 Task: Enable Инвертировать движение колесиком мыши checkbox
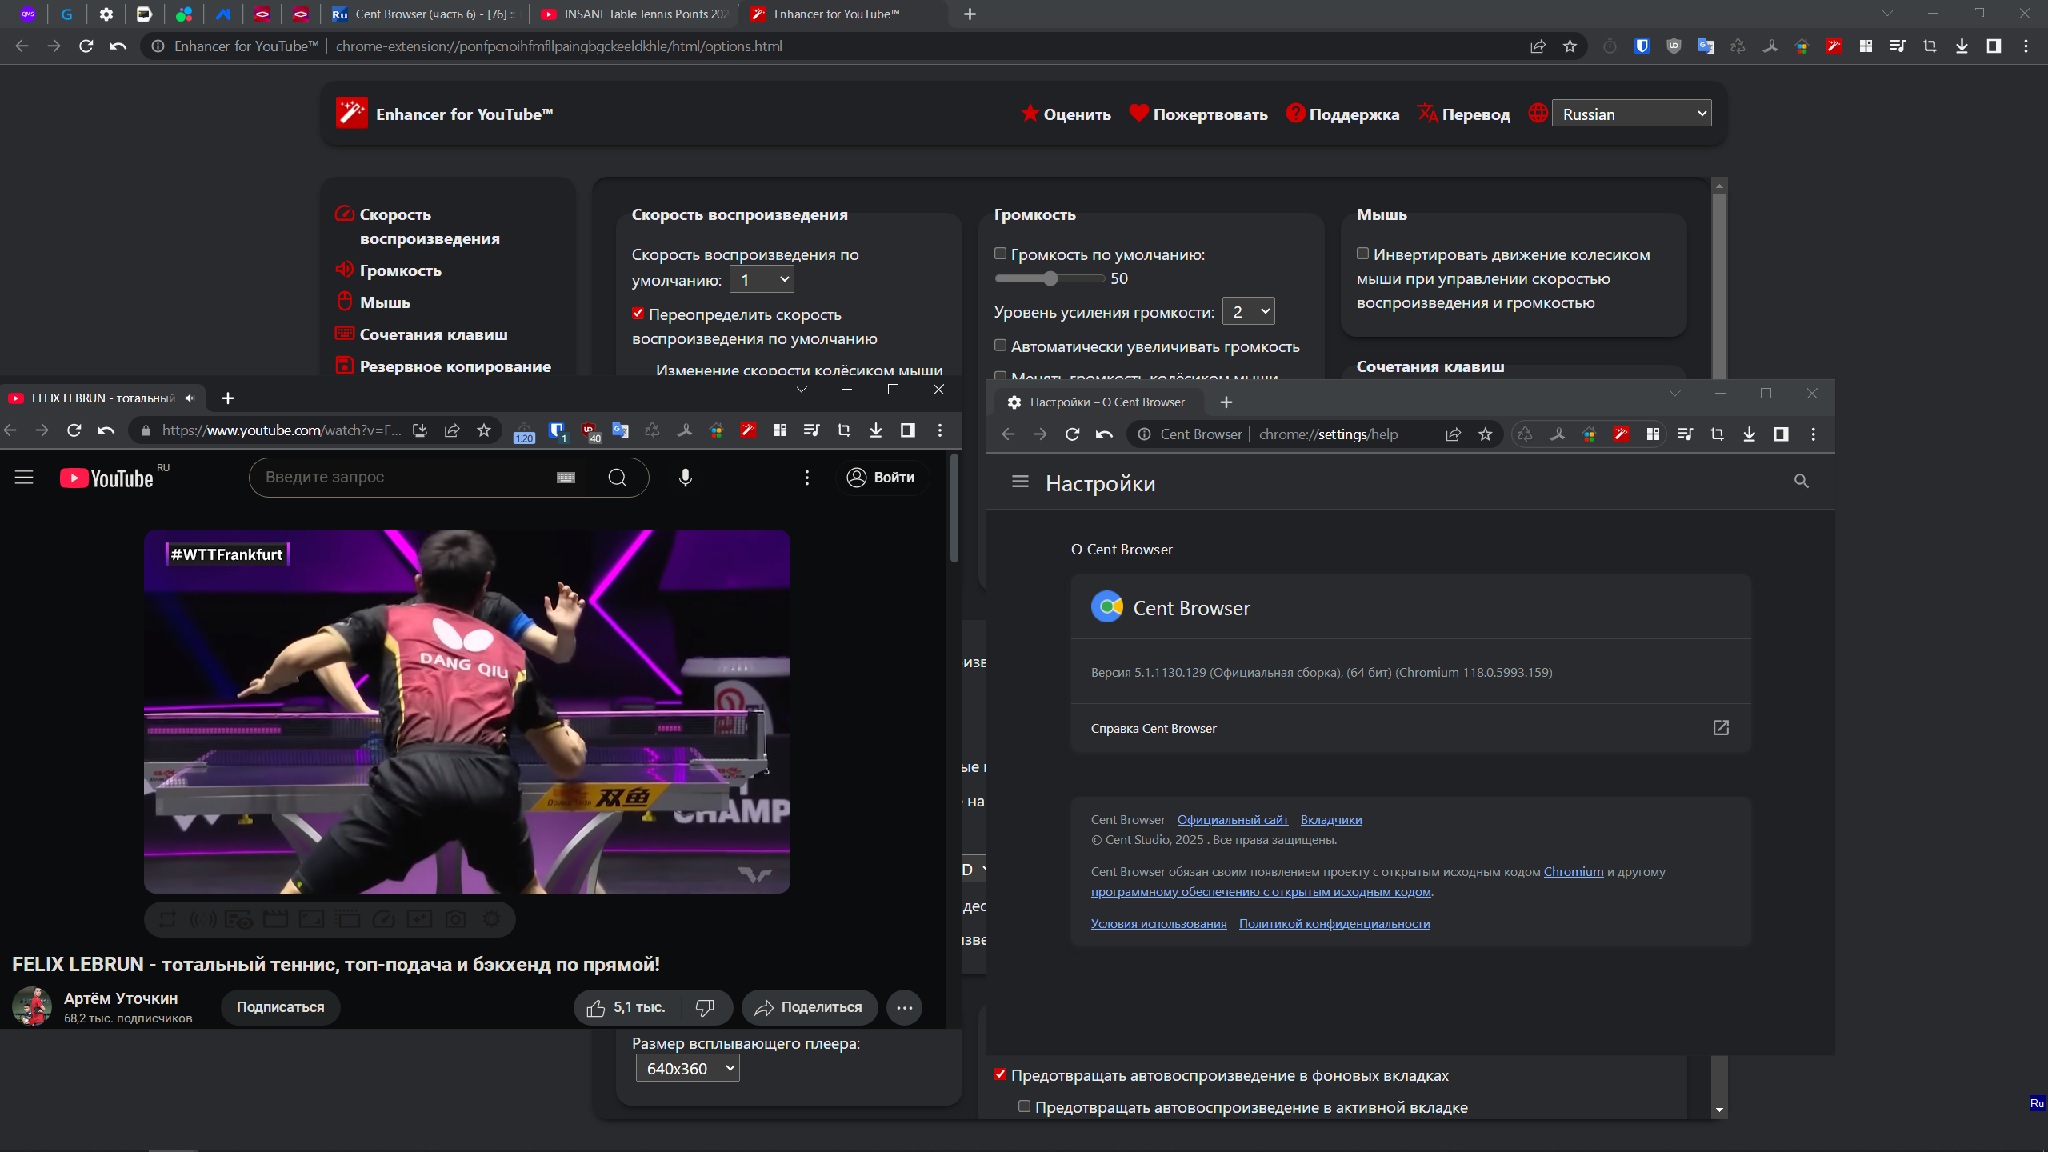[1363, 254]
